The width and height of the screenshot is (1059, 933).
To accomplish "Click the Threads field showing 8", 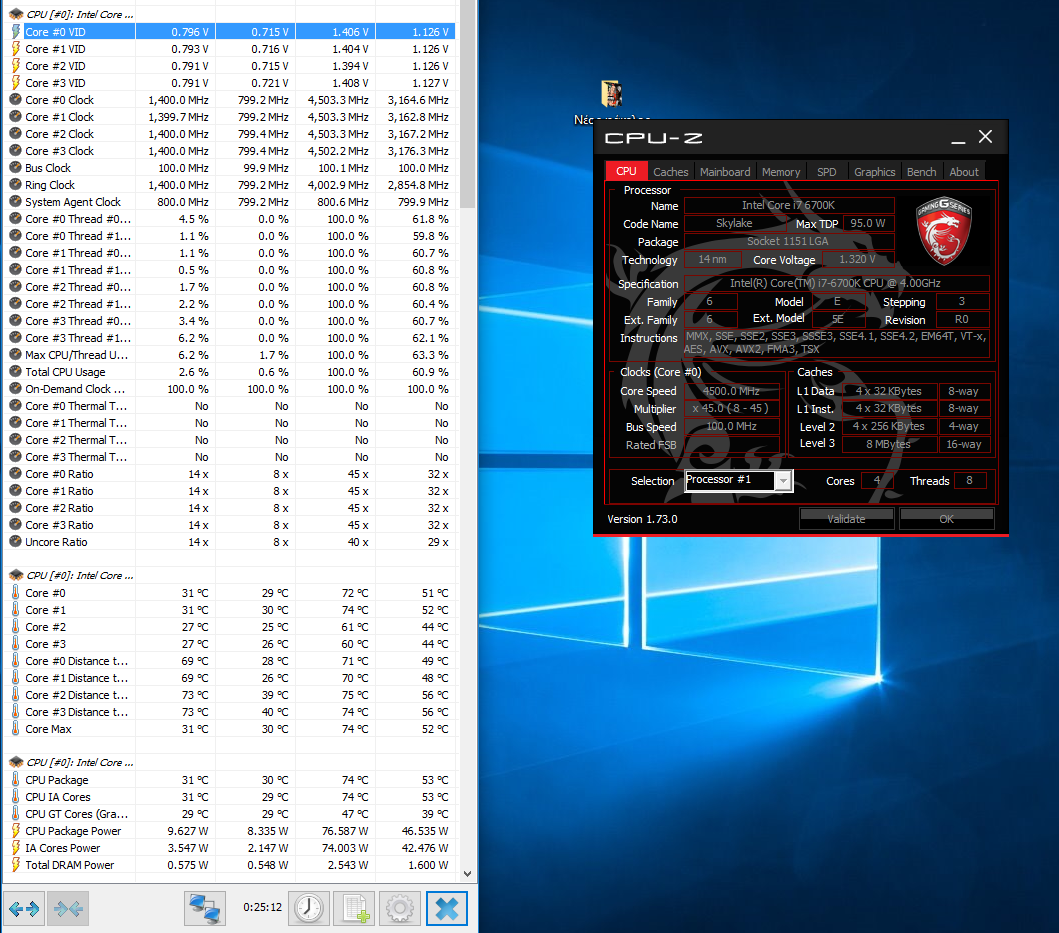I will point(969,480).
